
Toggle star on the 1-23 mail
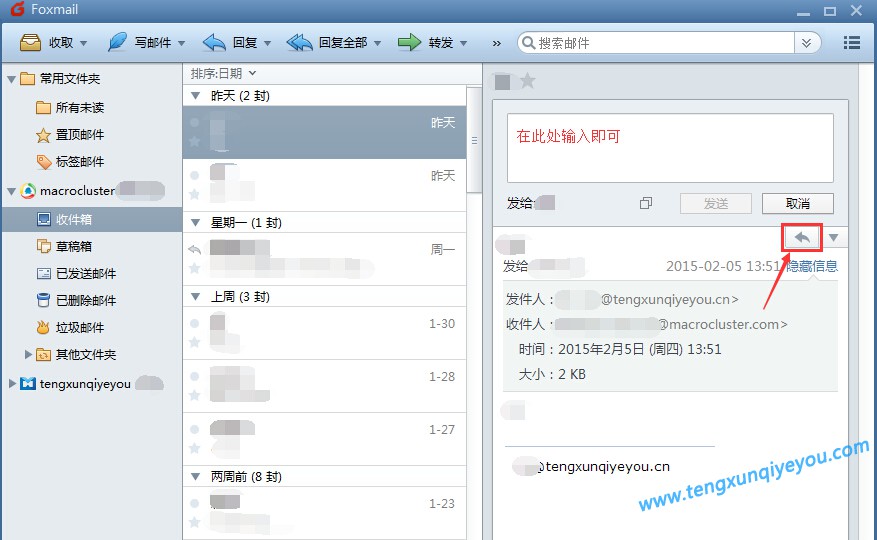tap(195, 522)
